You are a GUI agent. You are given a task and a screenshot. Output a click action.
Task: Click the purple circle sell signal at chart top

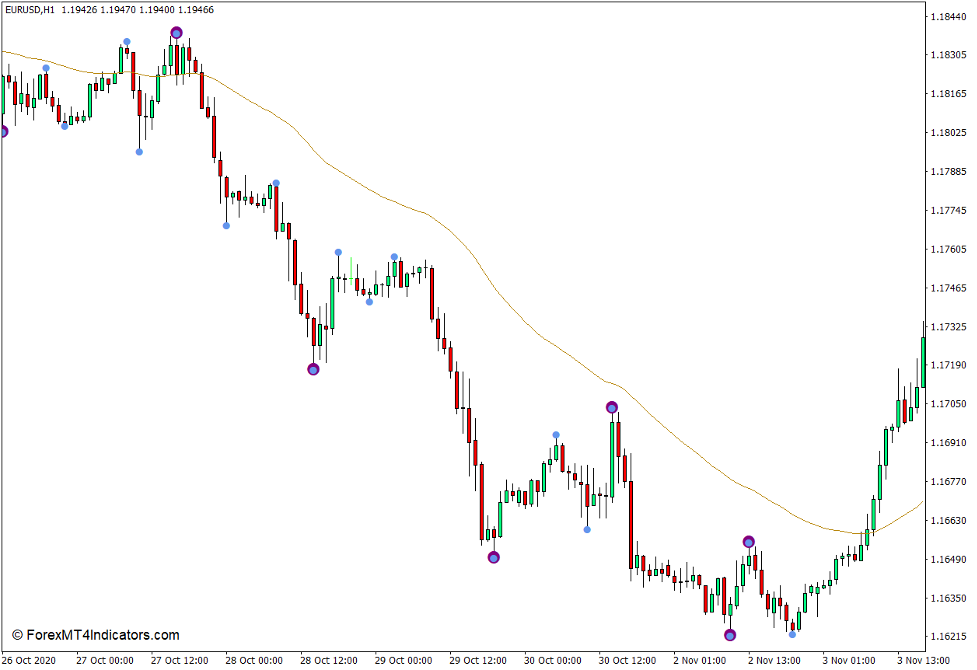177,32
